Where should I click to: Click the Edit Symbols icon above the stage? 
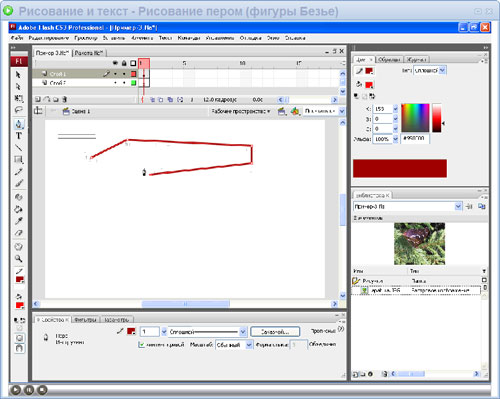point(295,111)
